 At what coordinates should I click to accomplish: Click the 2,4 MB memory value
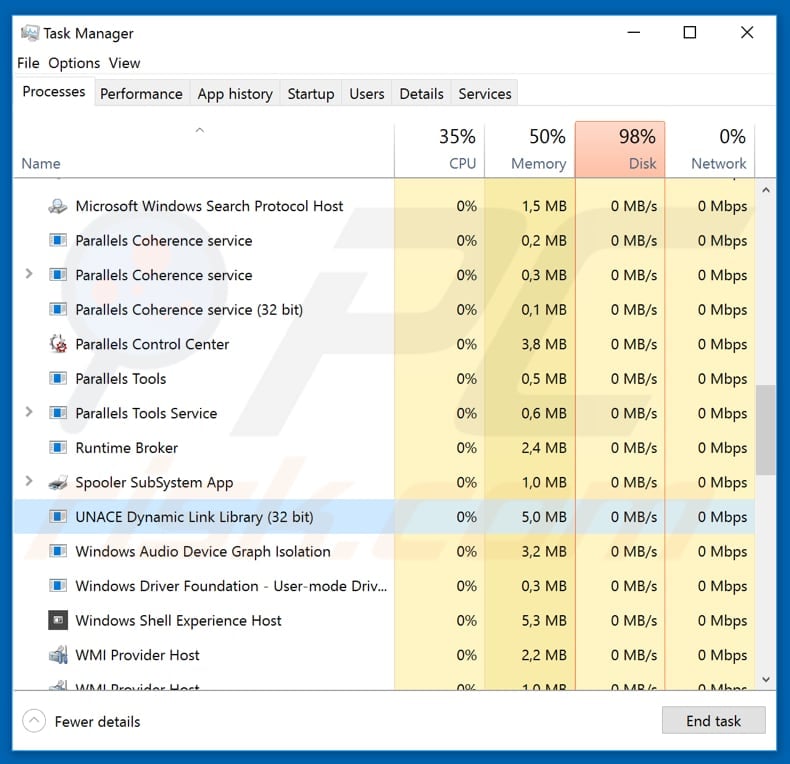(544, 448)
